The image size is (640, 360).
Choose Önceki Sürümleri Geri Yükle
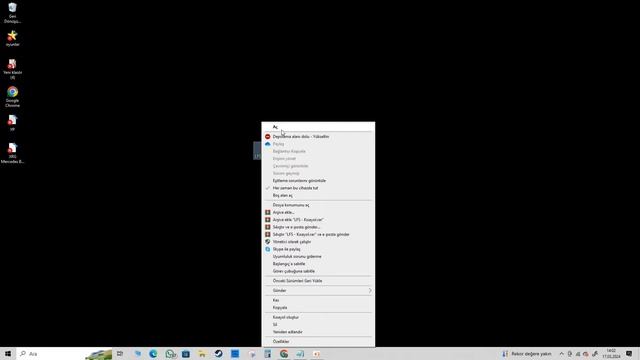(318, 281)
